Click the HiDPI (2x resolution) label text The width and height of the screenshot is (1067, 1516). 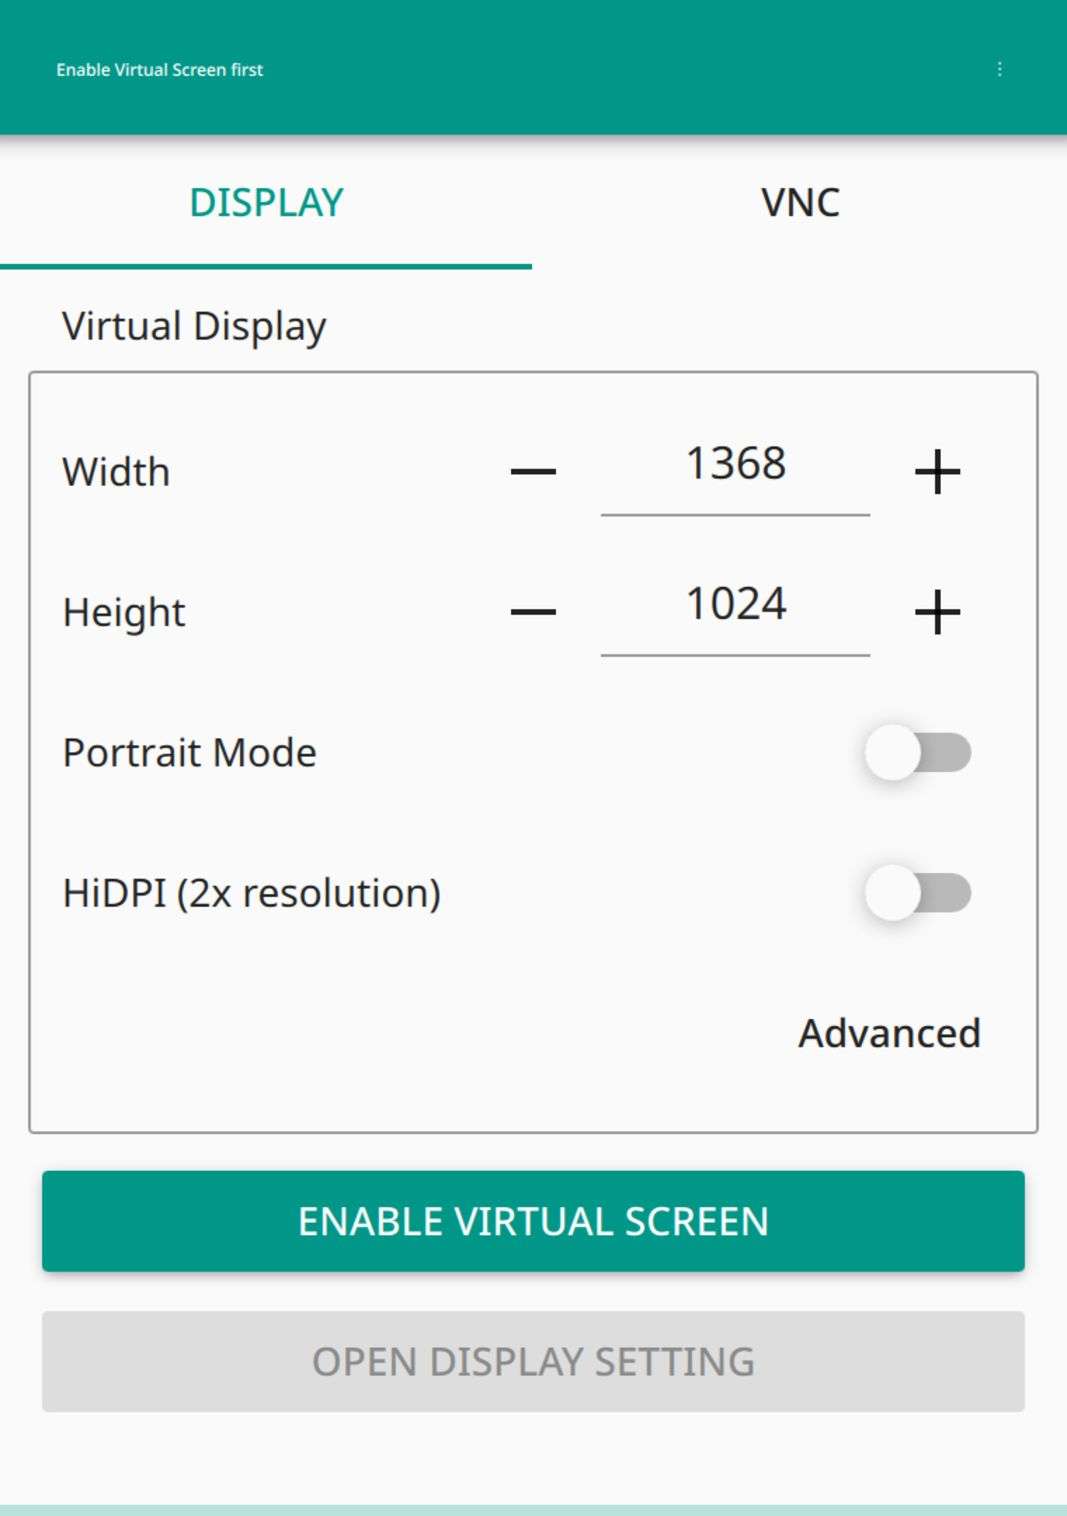[252, 893]
